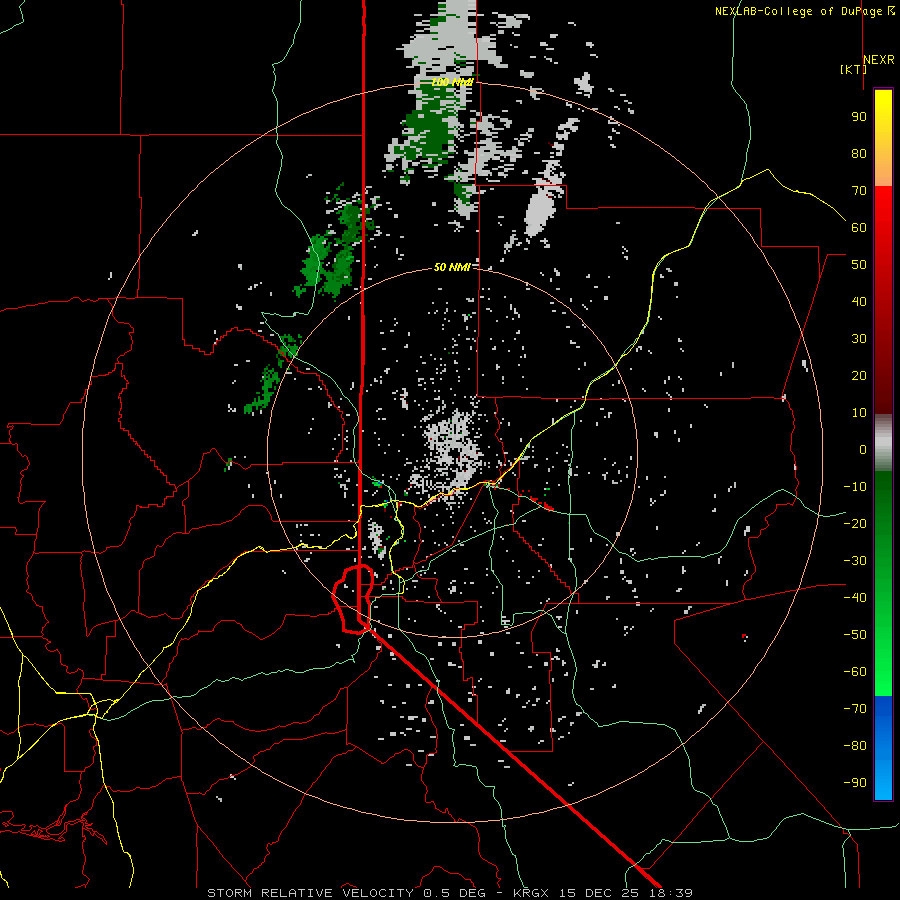Click the -40 scale value
Image resolution: width=900 pixels, height=900 pixels.
pos(855,598)
